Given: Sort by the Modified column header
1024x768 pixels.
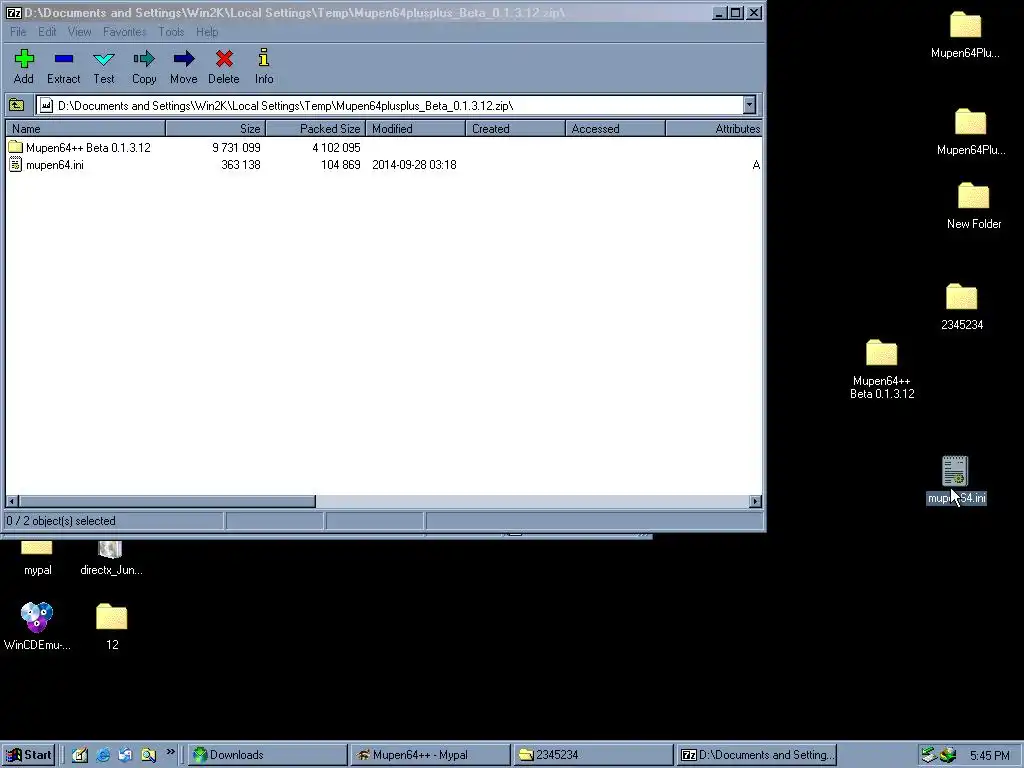Looking at the screenshot, I should [415, 129].
